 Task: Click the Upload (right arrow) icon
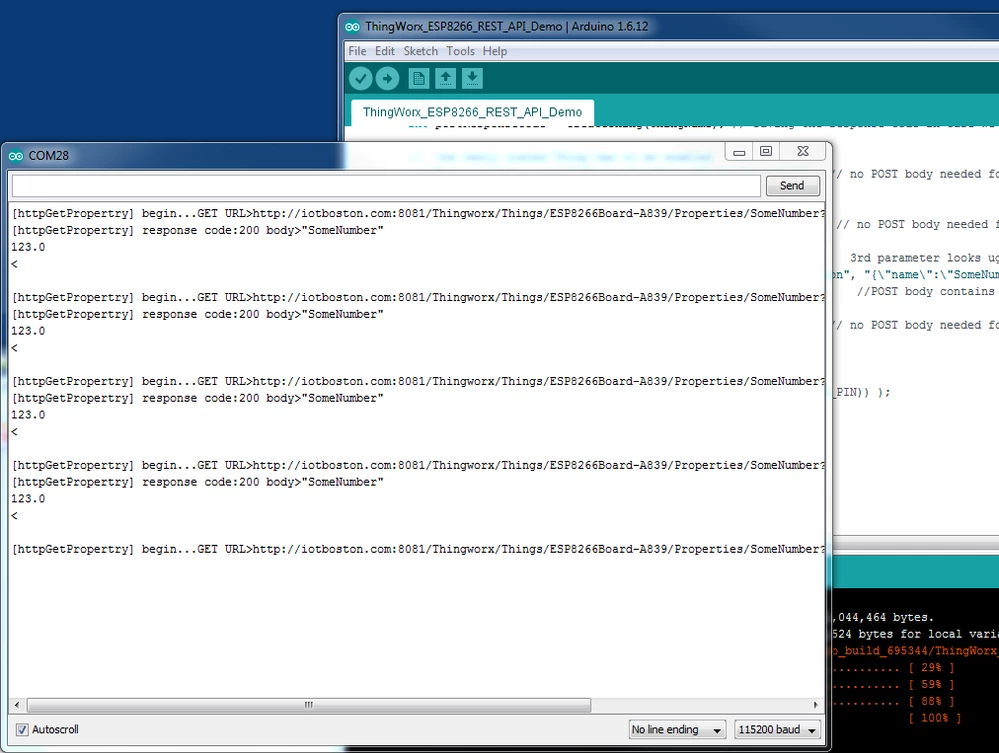pos(387,78)
